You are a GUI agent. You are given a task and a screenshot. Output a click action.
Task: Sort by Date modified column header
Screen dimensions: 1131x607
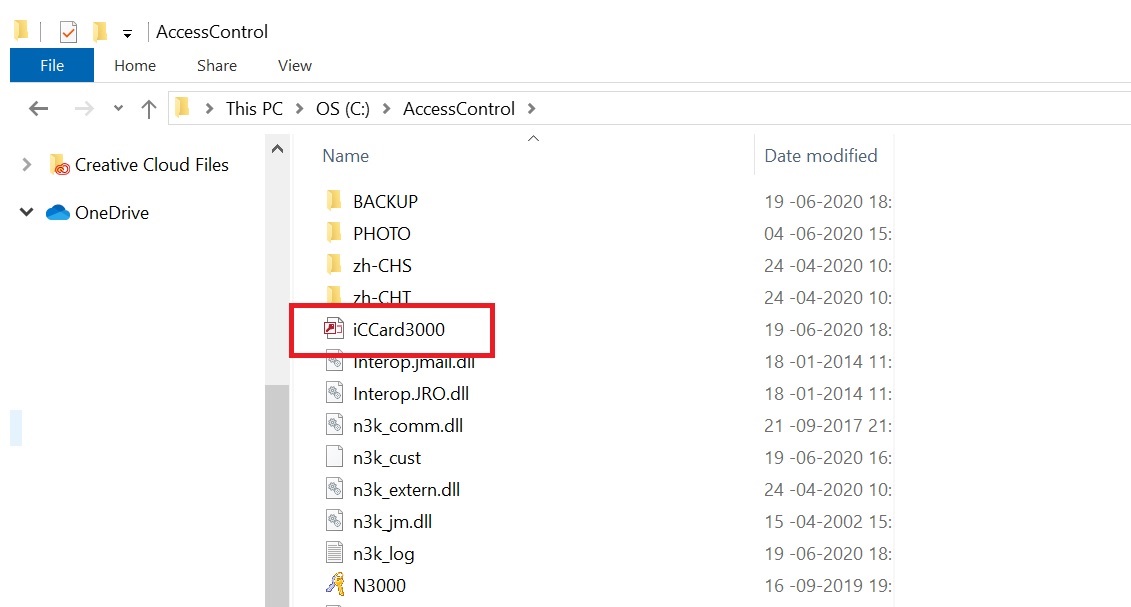point(820,156)
